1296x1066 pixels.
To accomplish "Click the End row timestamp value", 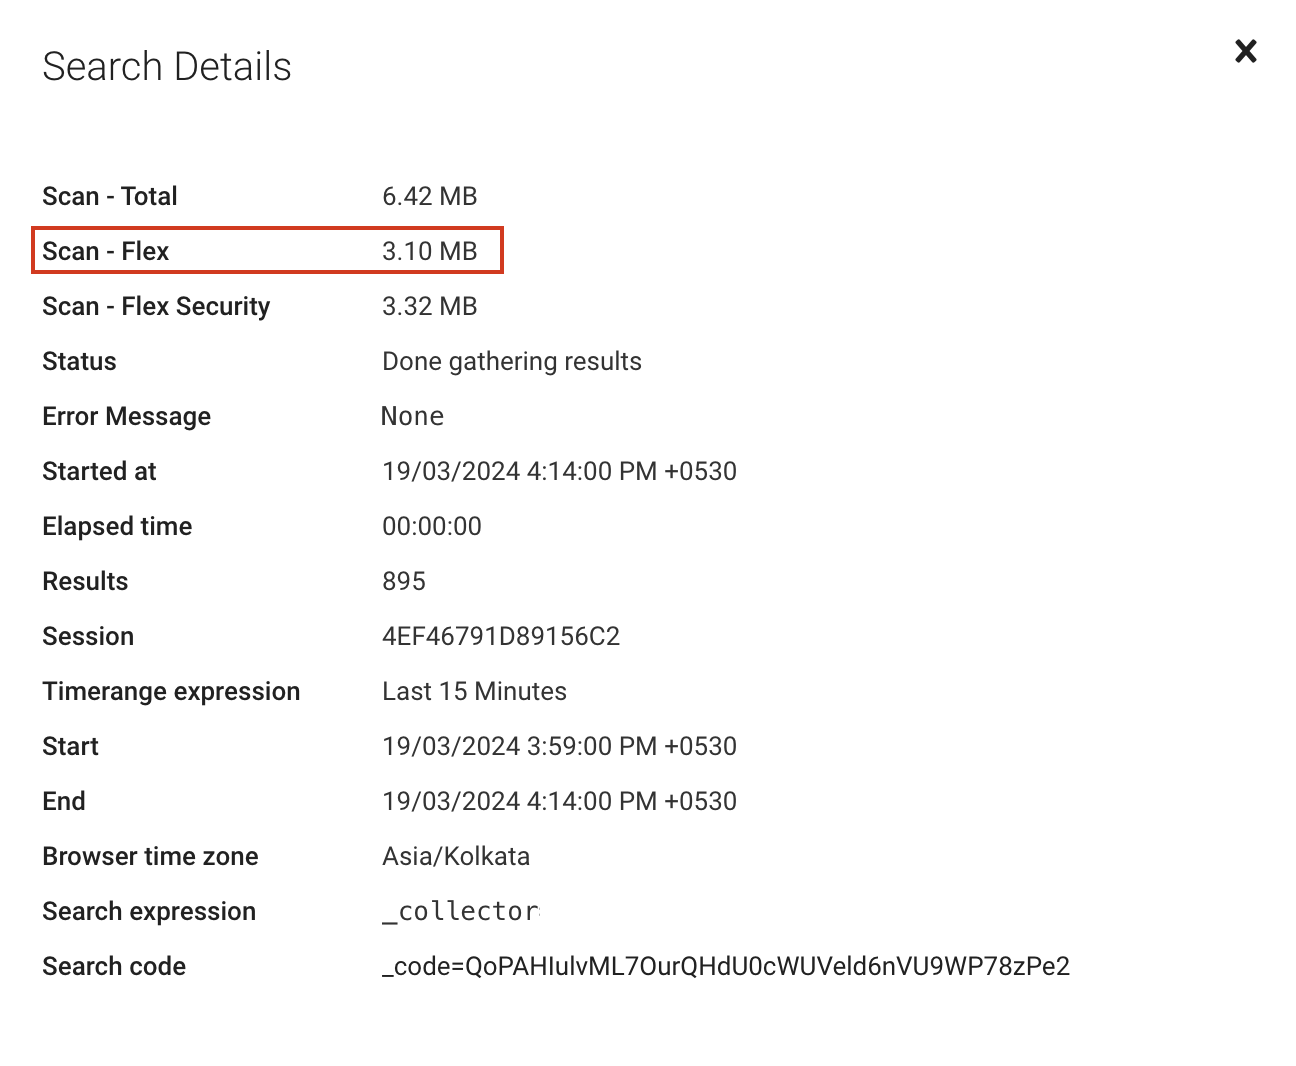I will [x=559, y=801].
